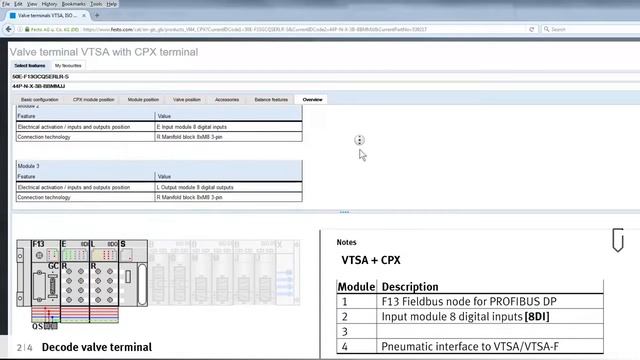Click the '44P-N-X-3B-BBMMJJ' order code line

[x=39, y=87]
